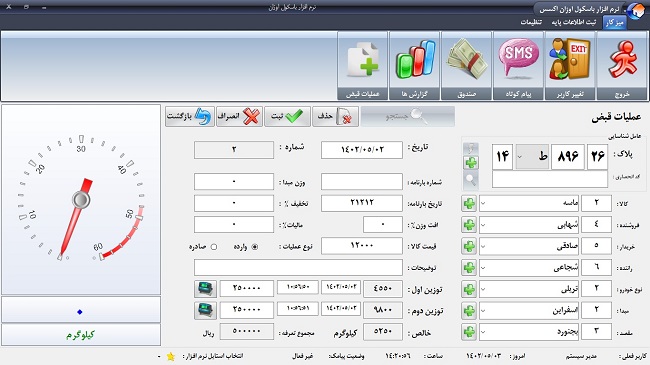The image size is (650, 365).
Task: Select the صادره (outgoing) radio button
Action: 213,247
